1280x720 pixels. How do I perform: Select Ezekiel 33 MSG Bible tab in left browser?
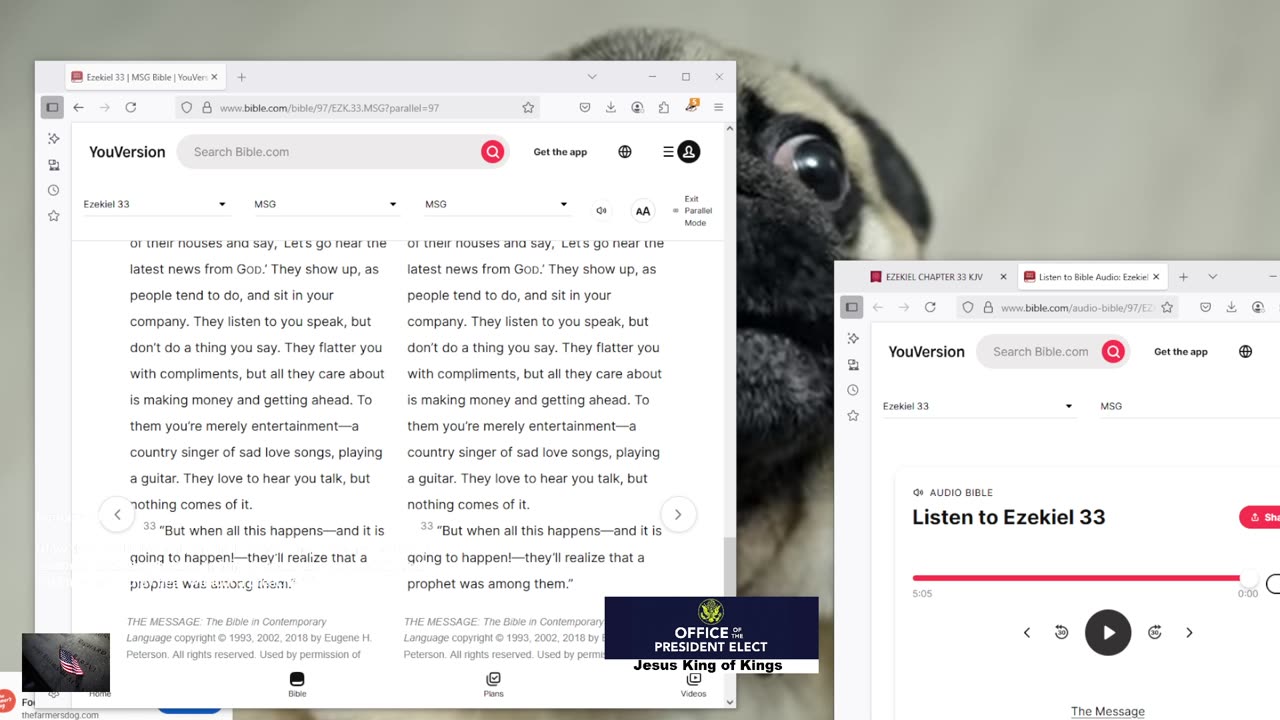click(144, 77)
